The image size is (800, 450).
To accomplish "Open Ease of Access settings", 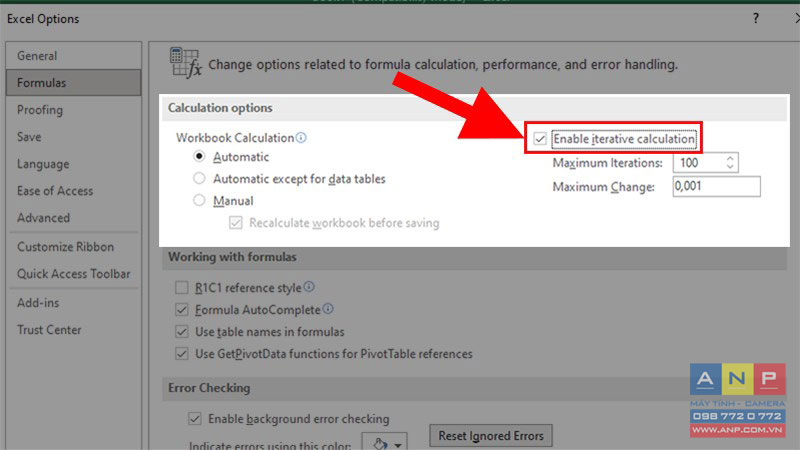I will (x=73, y=191).
